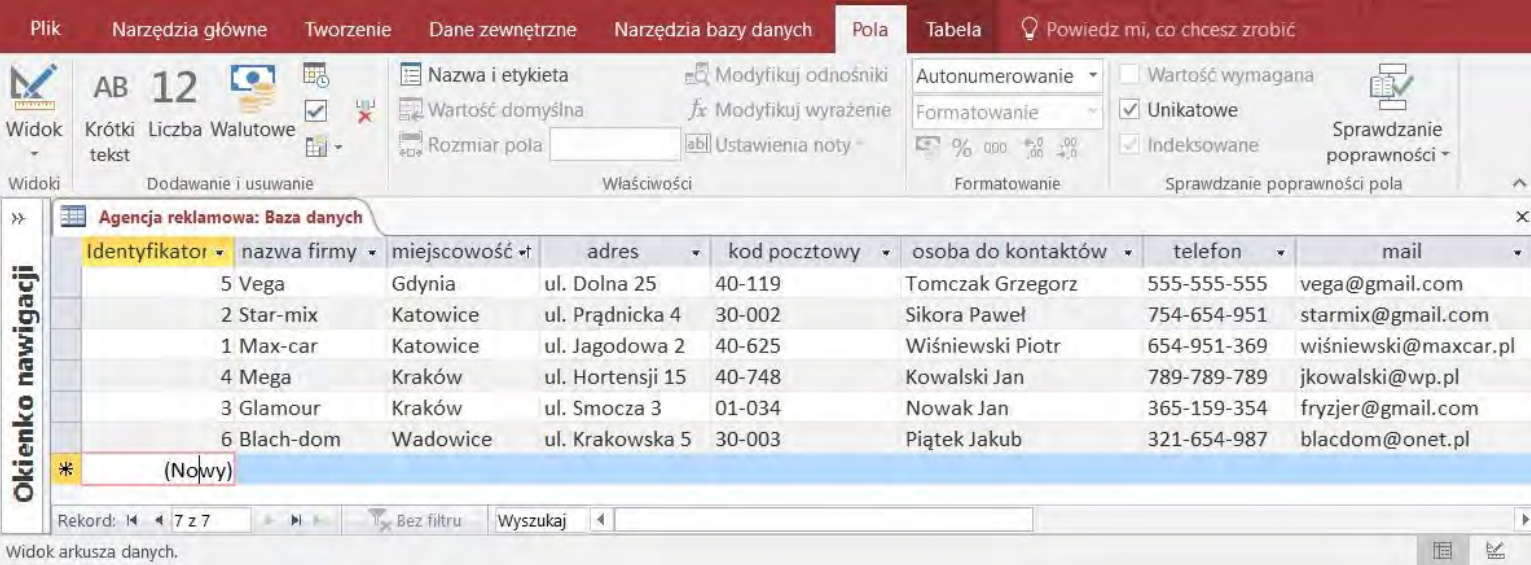Click the Nazwa i etykieta button
This screenshot has width=1531, height=565.
[x=485, y=75]
